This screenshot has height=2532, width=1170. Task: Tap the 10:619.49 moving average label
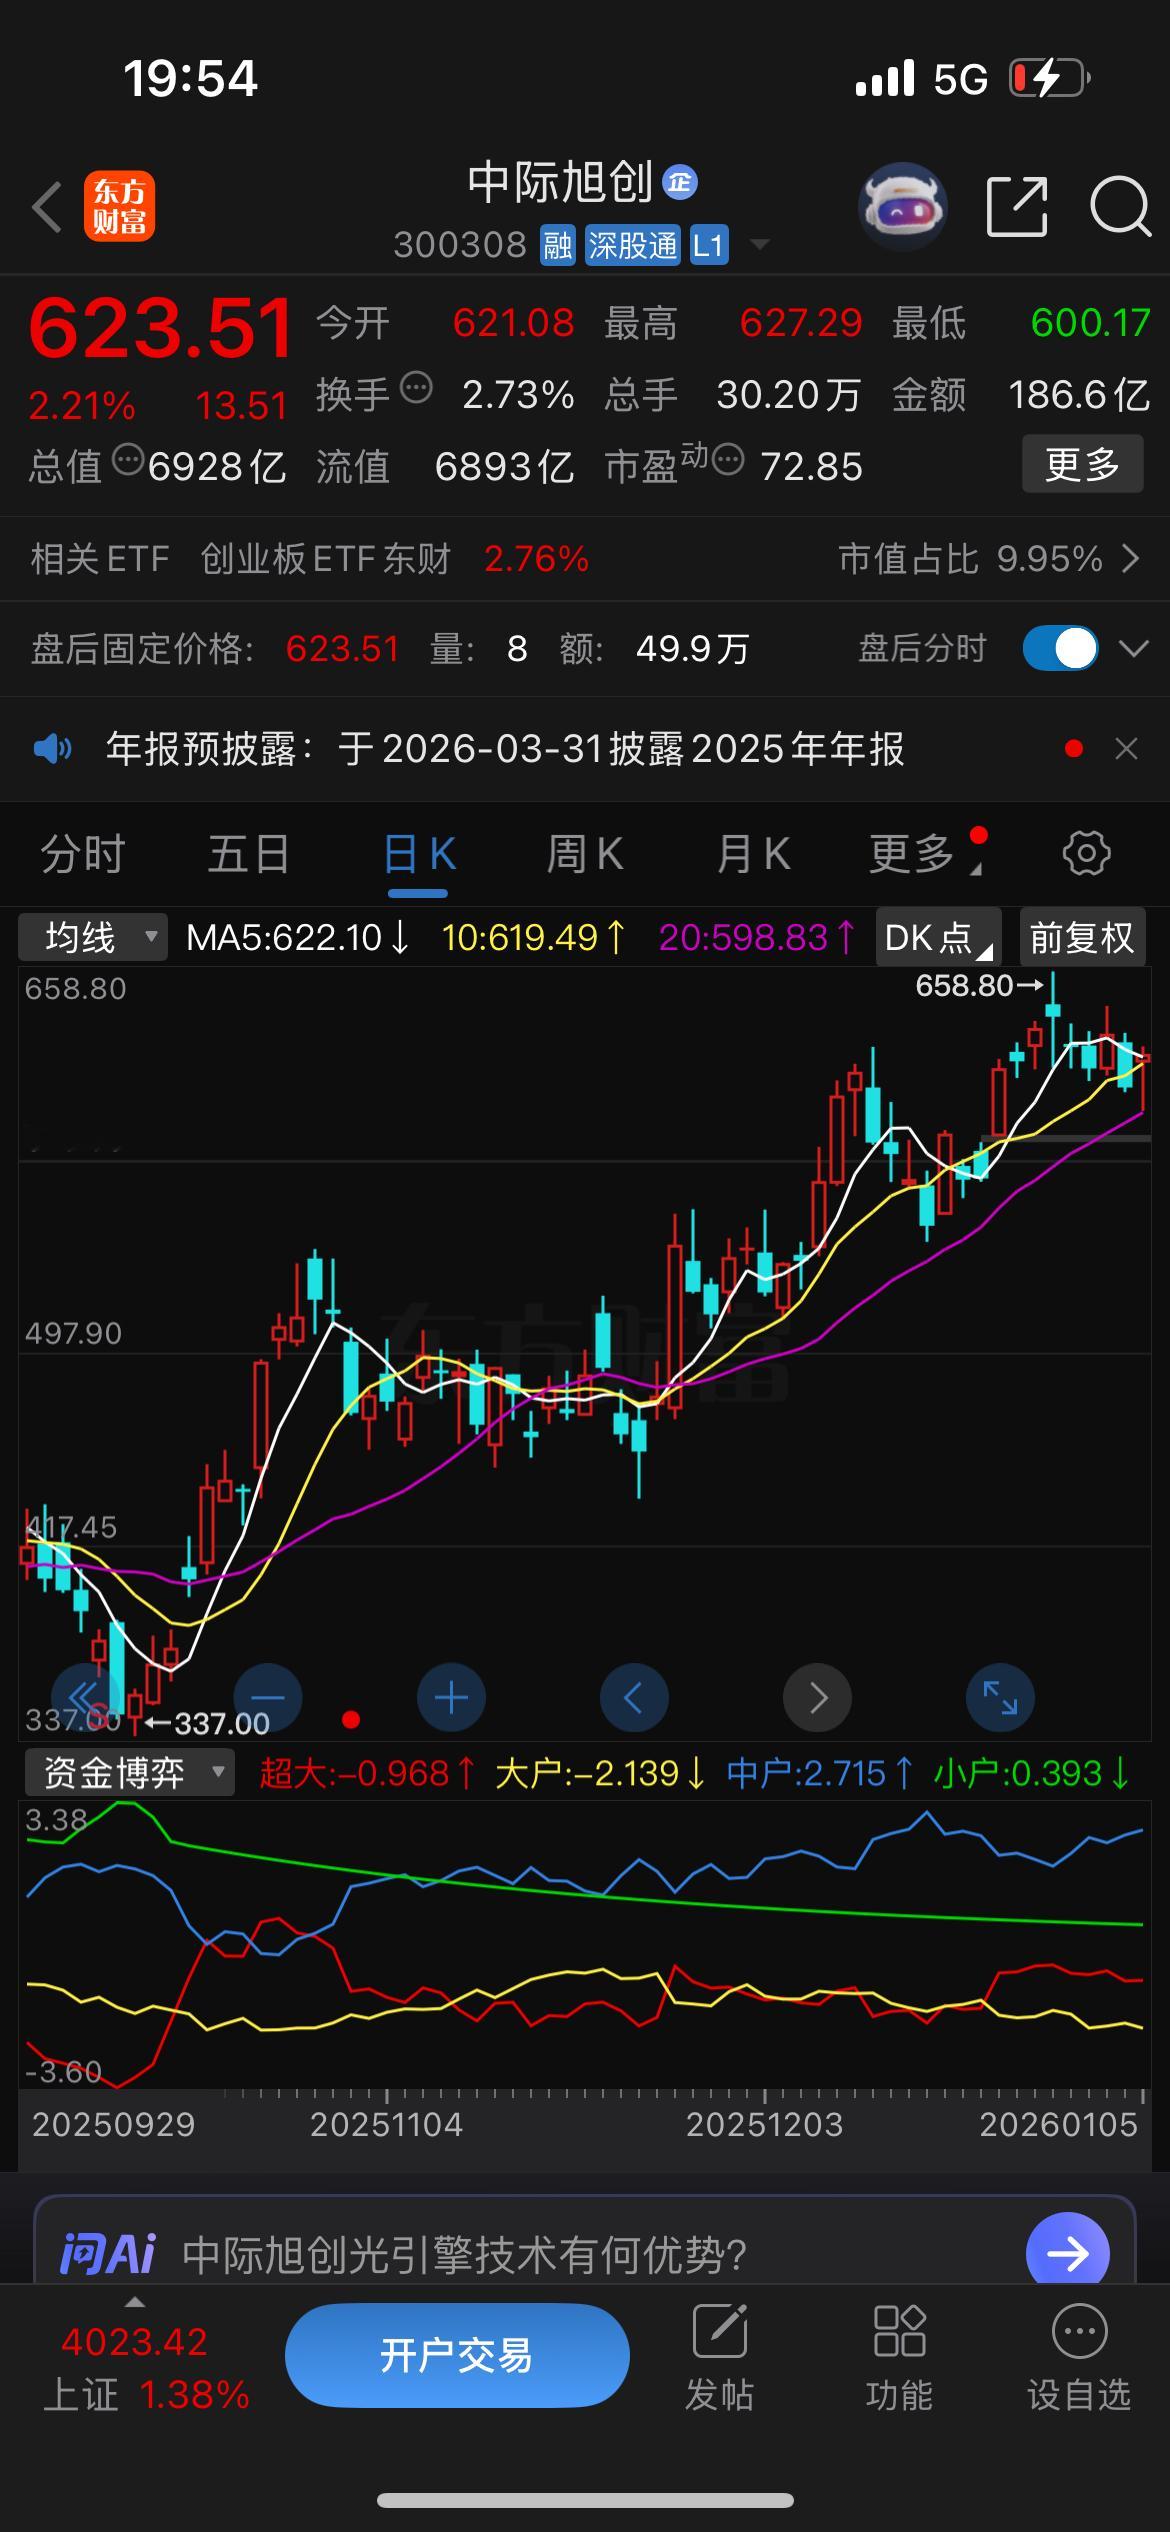click(x=534, y=937)
